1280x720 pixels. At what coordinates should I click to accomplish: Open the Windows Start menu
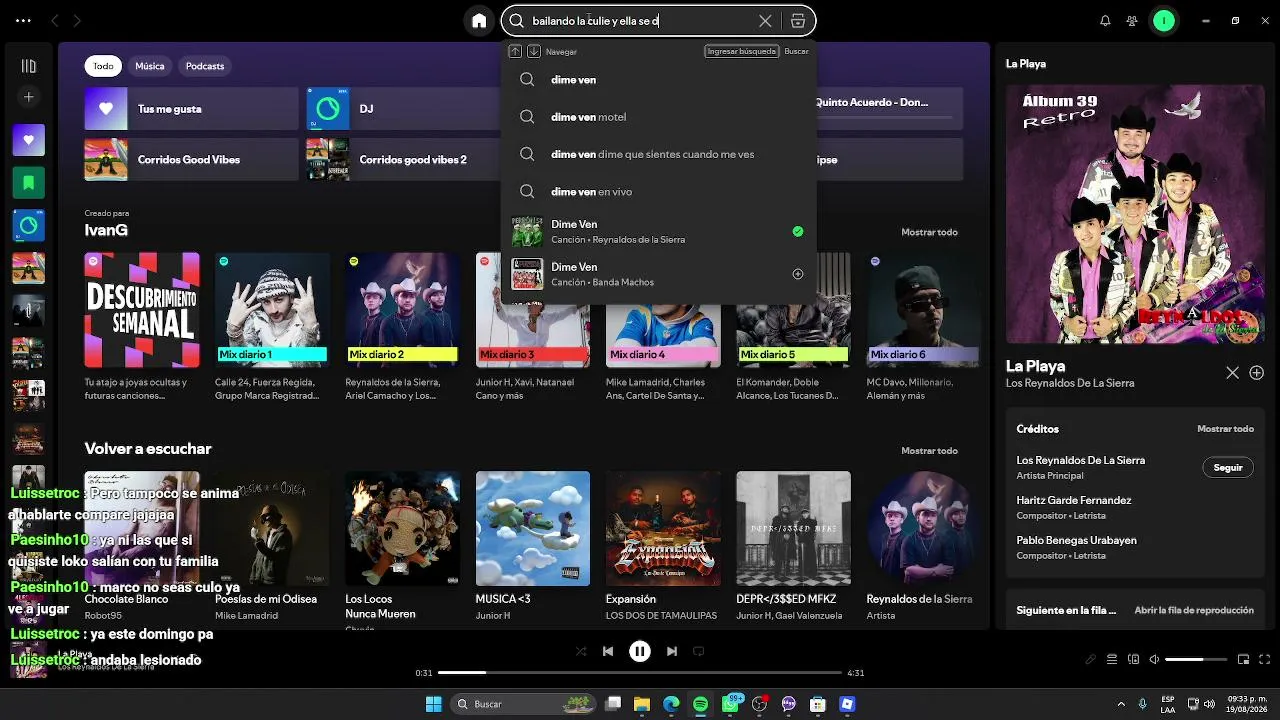click(433, 704)
